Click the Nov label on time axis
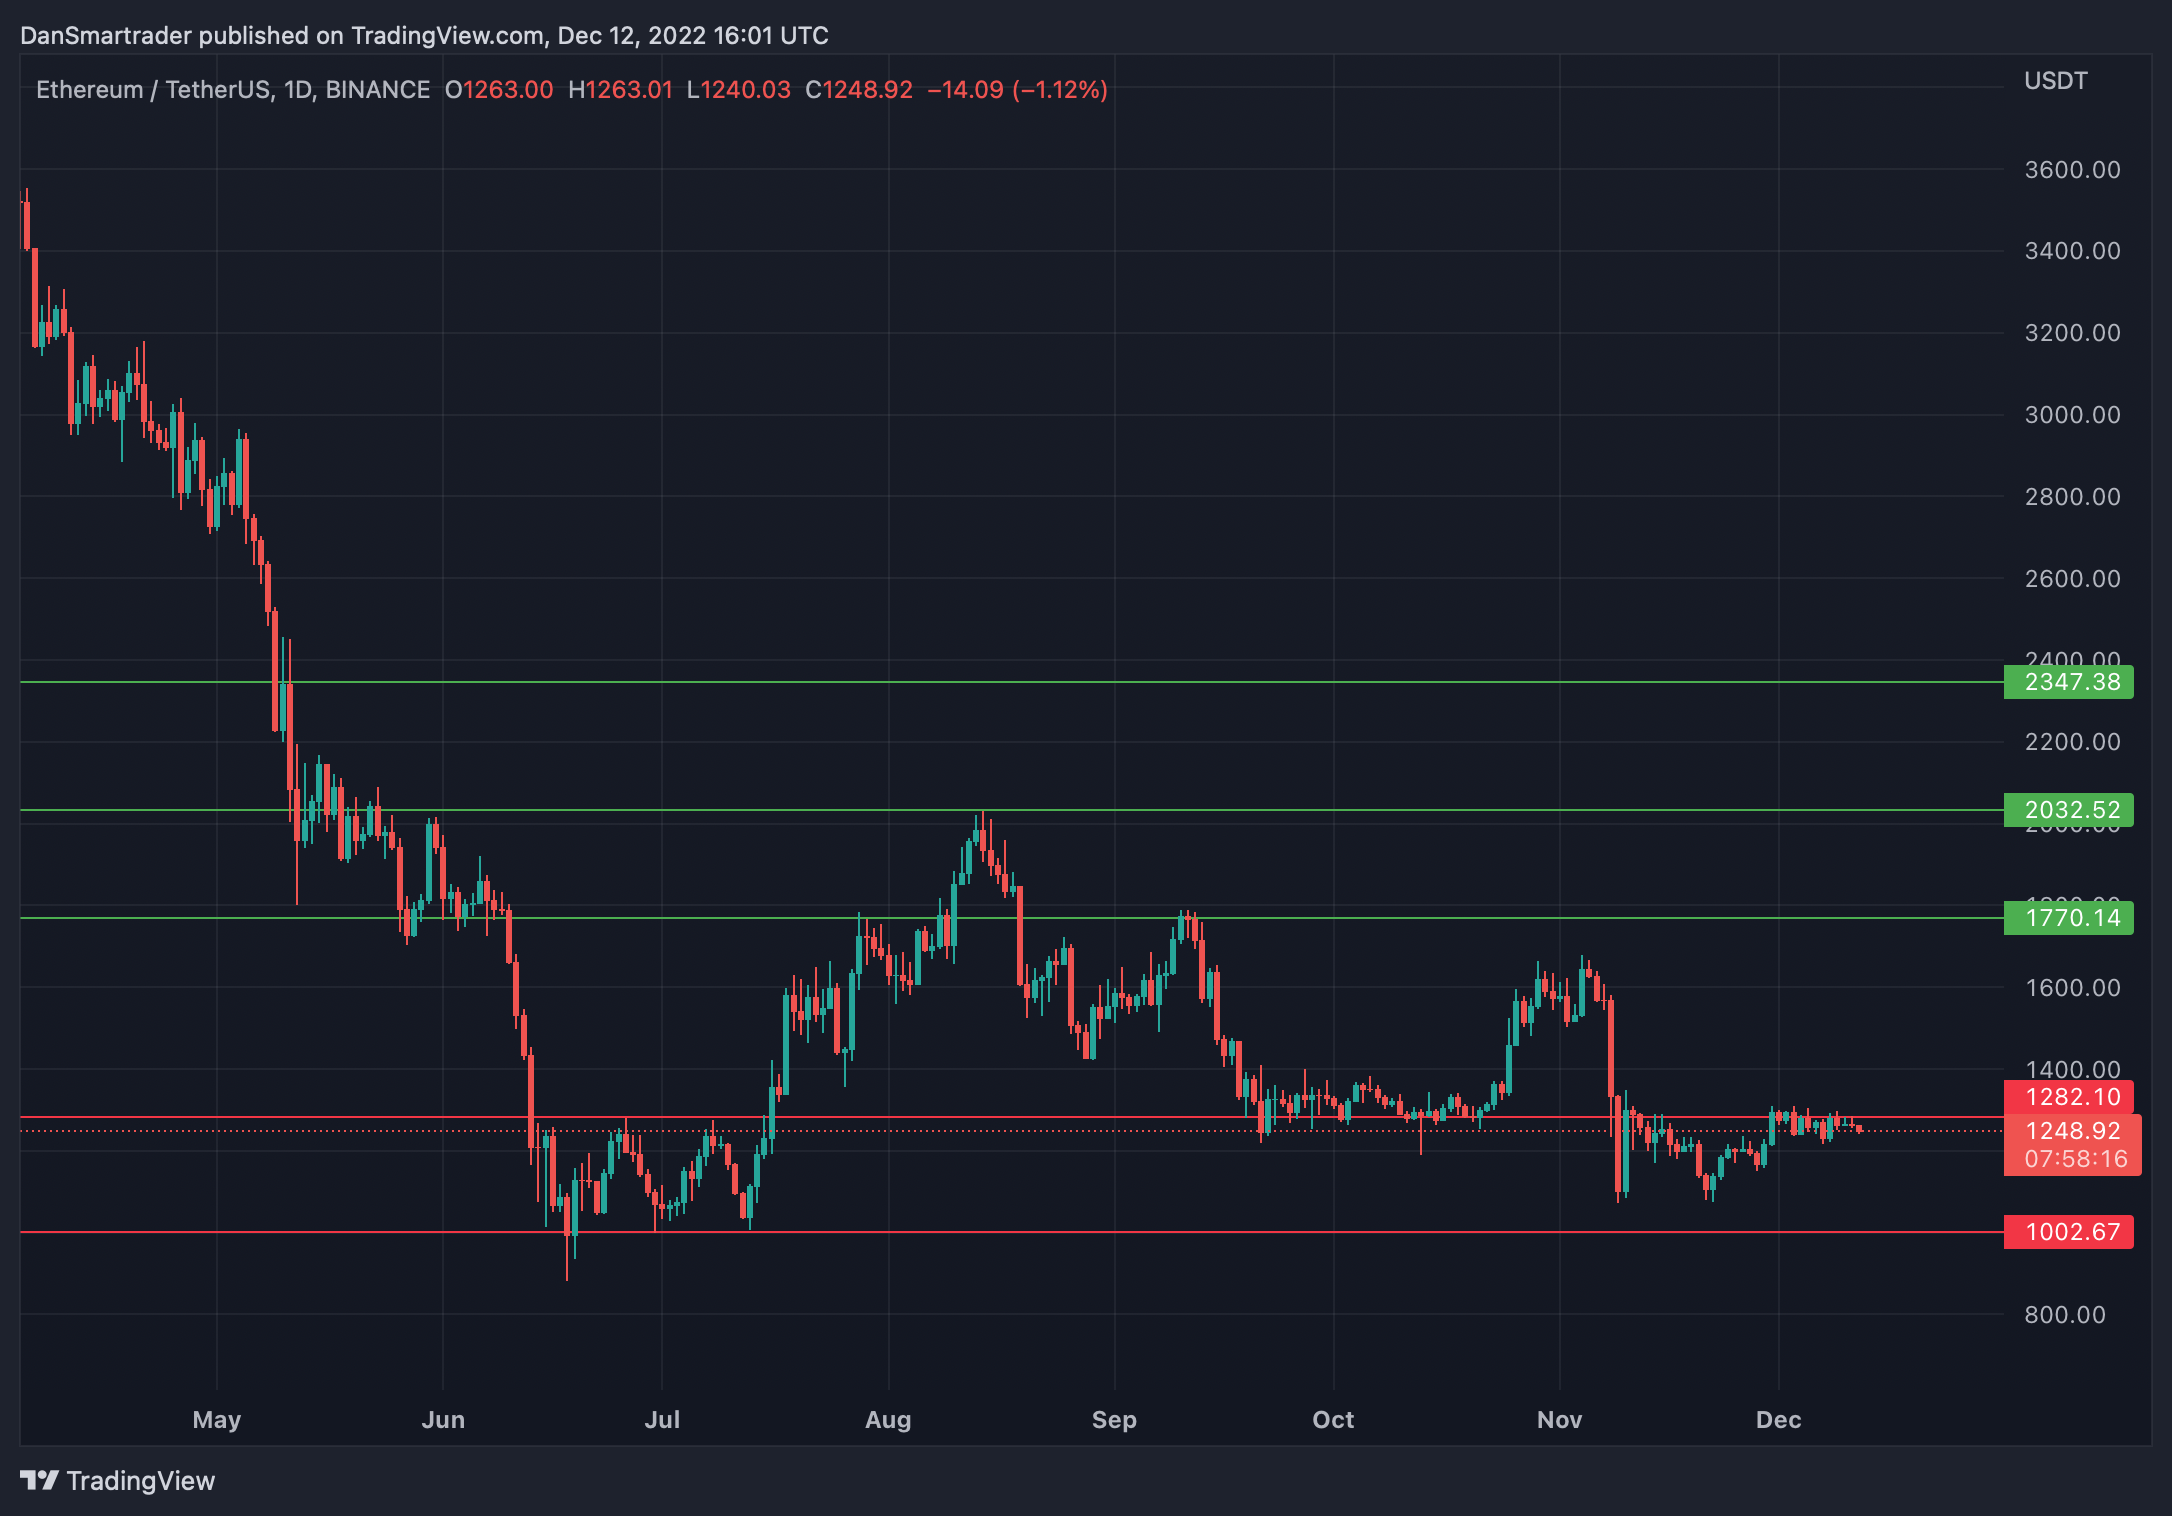The width and height of the screenshot is (2172, 1516). coord(1559,1420)
